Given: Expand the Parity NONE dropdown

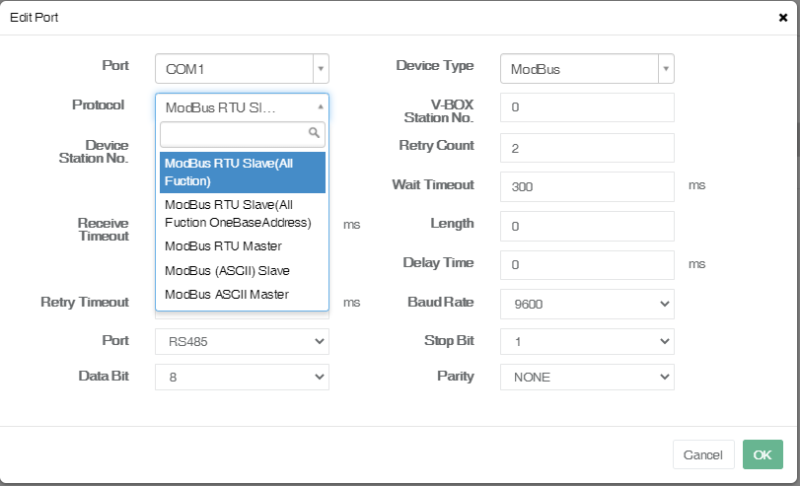Looking at the screenshot, I should click(587, 377).
